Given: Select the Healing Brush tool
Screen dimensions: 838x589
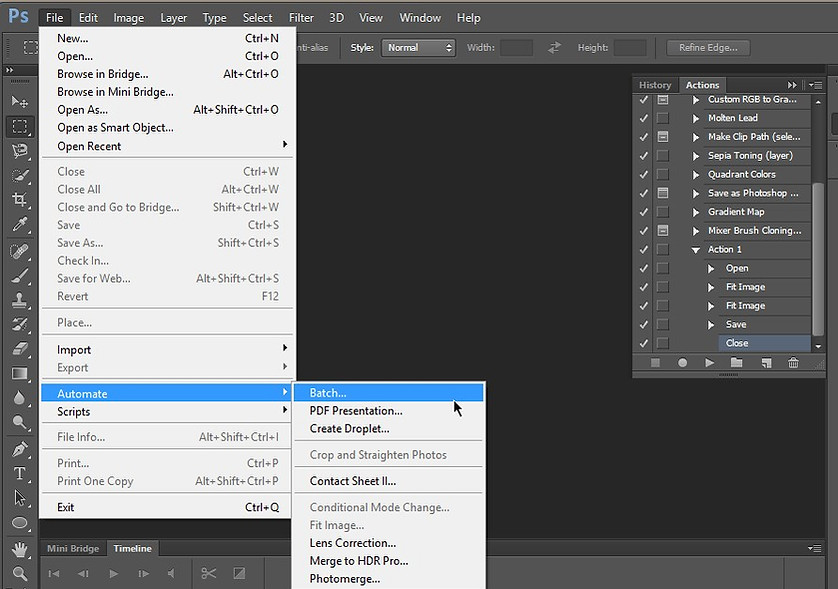Looking at the screenshot, I should [20, 251].
